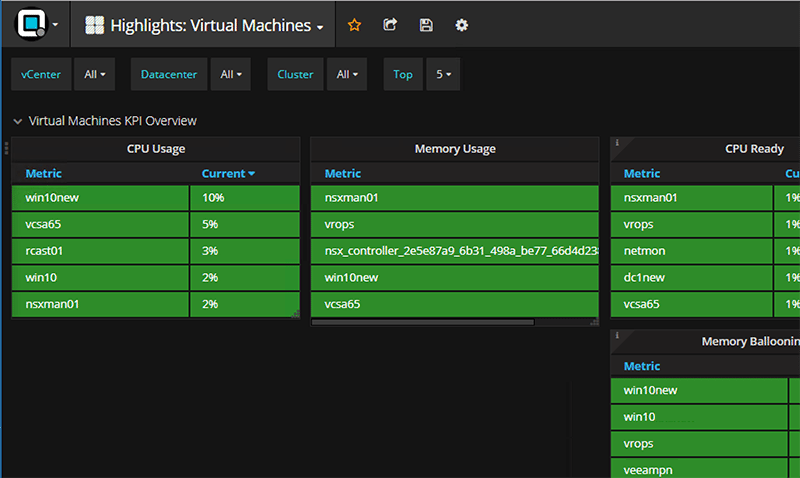Change the Top value 5 dropdown
The image size is (800, 478).
tap(442, 74)
